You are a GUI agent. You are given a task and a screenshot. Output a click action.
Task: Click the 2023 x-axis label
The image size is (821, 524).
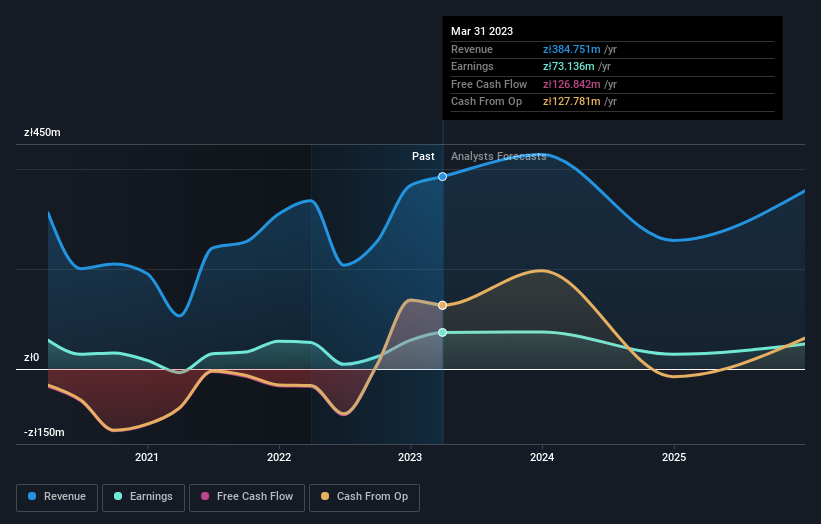tap(410, 457)
